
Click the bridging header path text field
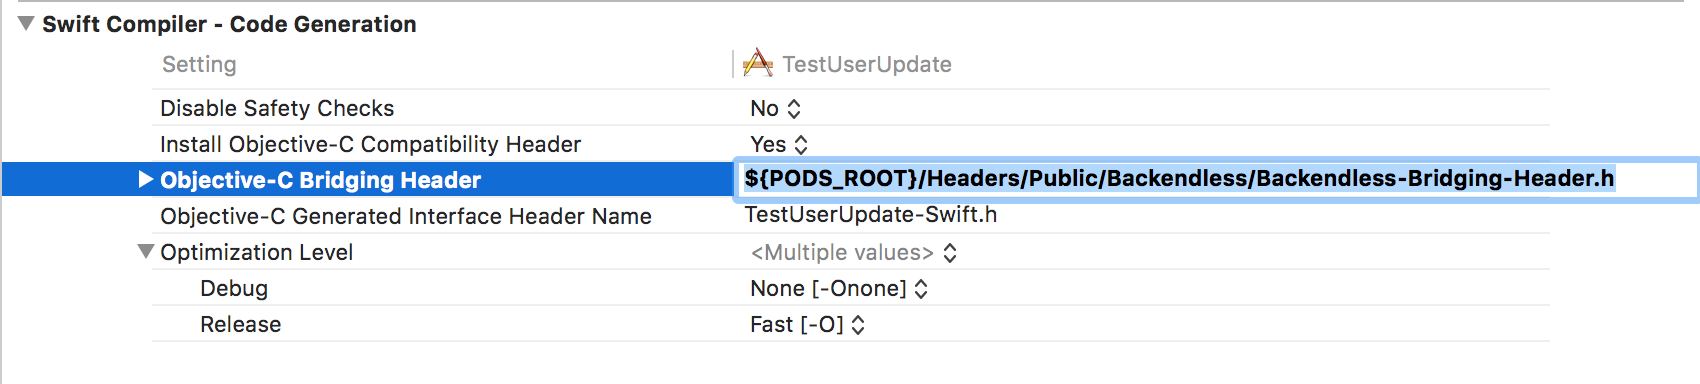[x=1216, y=179]
